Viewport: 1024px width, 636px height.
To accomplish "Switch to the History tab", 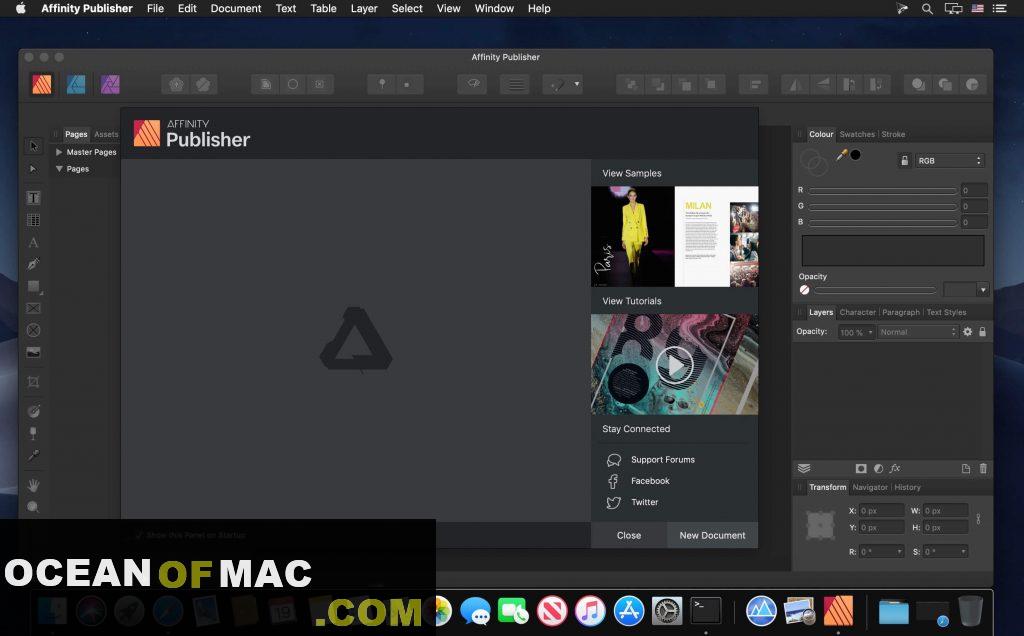I will (x=907, y=487).
